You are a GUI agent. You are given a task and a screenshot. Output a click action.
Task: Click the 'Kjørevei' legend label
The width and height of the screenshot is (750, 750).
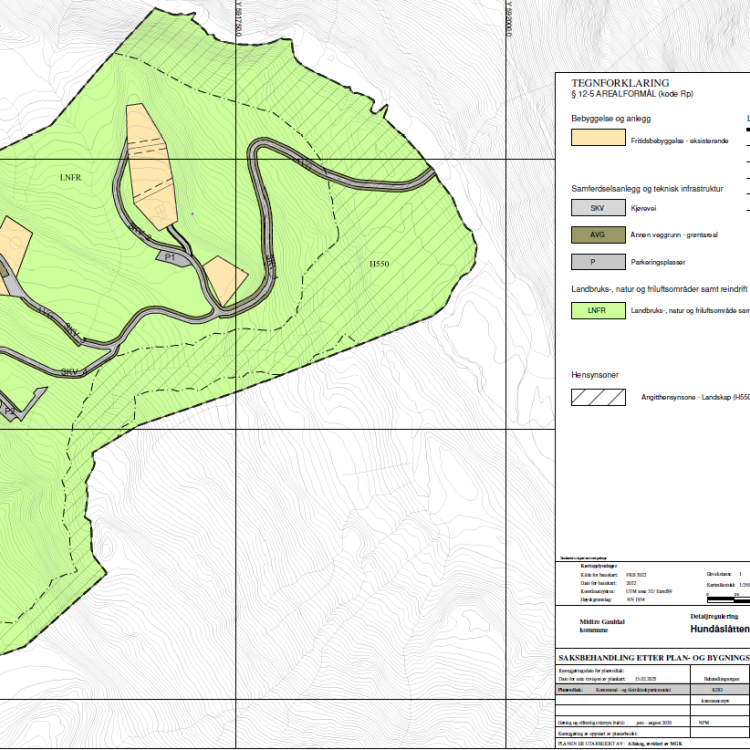click(x=643, y=209)
